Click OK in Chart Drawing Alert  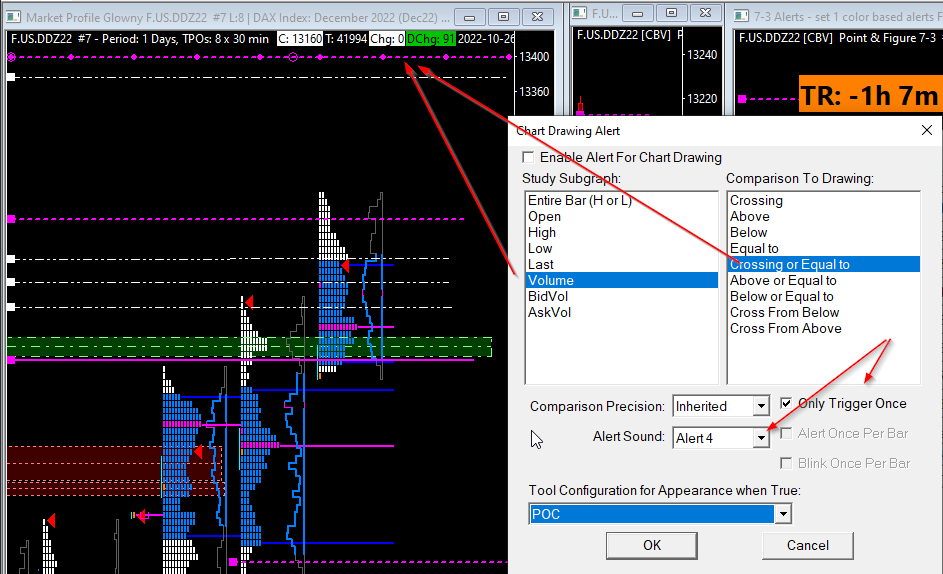tap(651, 545)
